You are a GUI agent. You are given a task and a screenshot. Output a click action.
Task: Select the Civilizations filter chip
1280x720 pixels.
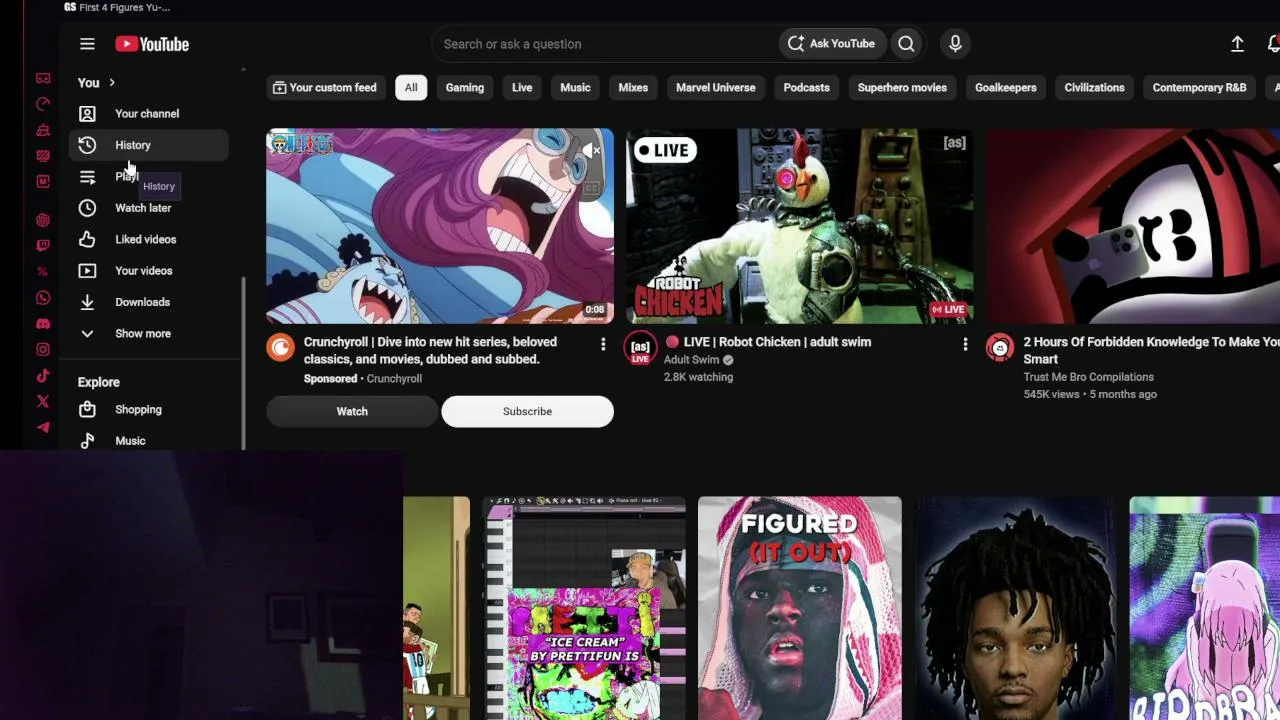tap(1095, 88)
